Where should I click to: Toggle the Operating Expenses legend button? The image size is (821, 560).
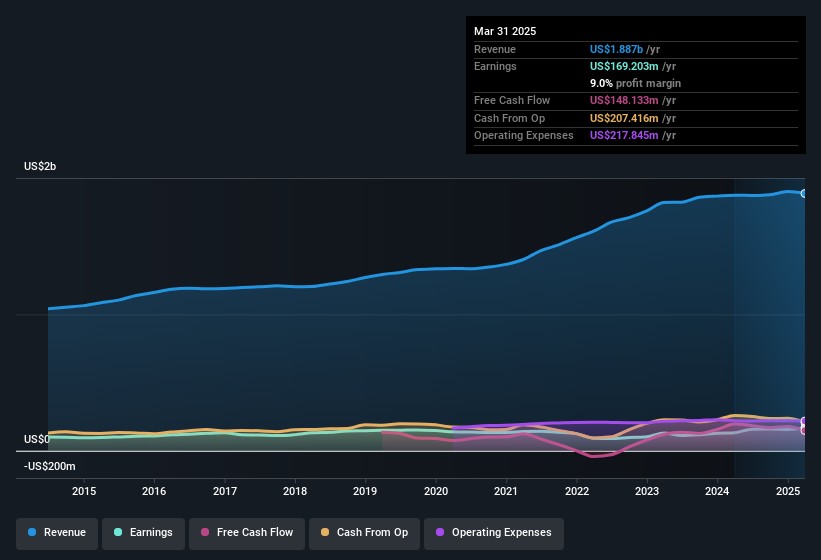(494, 533)
